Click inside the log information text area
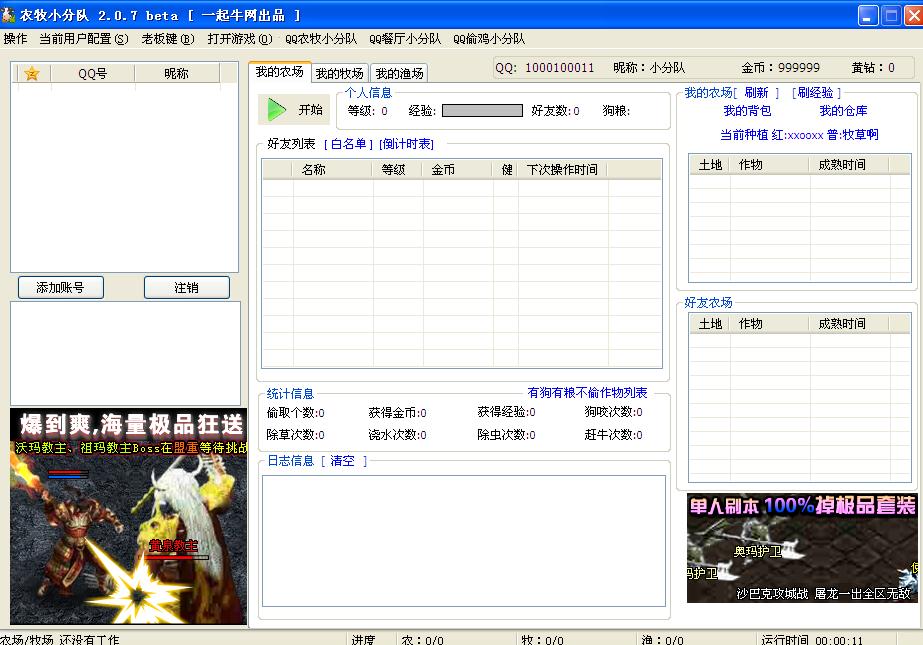 (464, 541)
